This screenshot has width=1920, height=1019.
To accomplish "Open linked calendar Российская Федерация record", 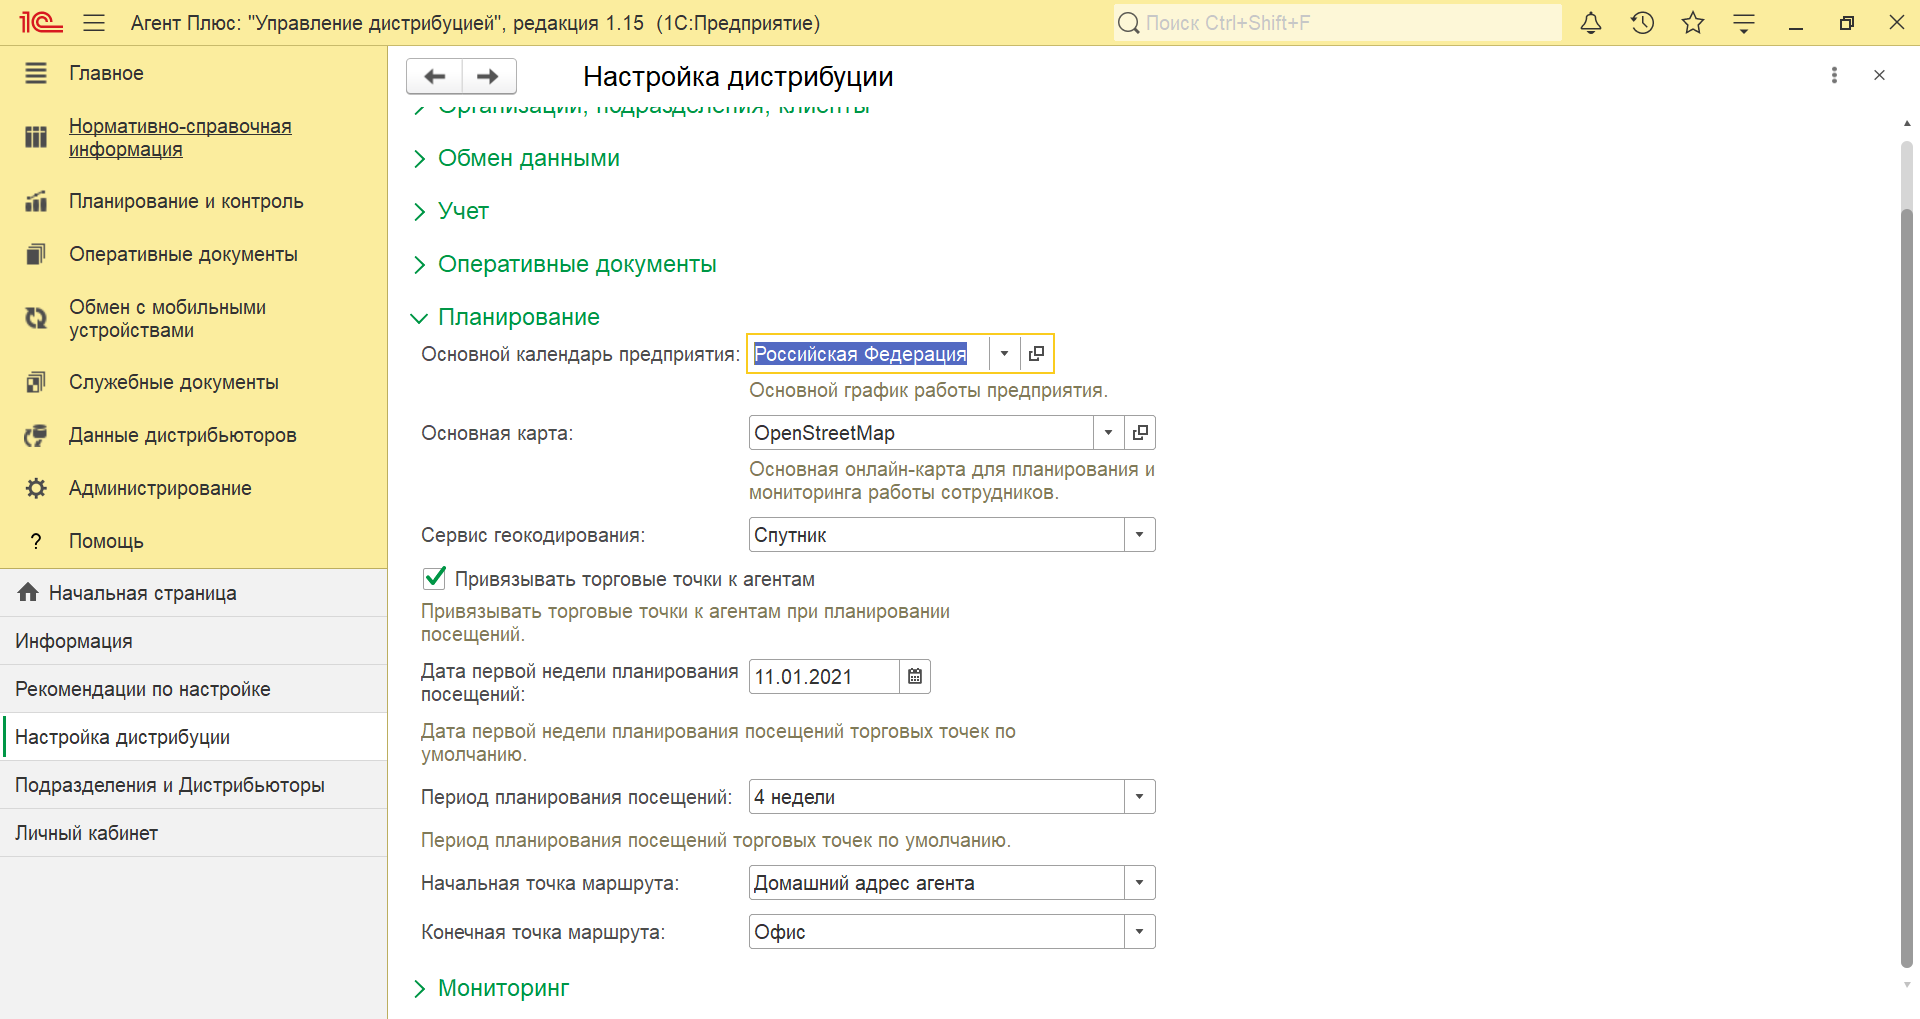I will point(1036,353).
